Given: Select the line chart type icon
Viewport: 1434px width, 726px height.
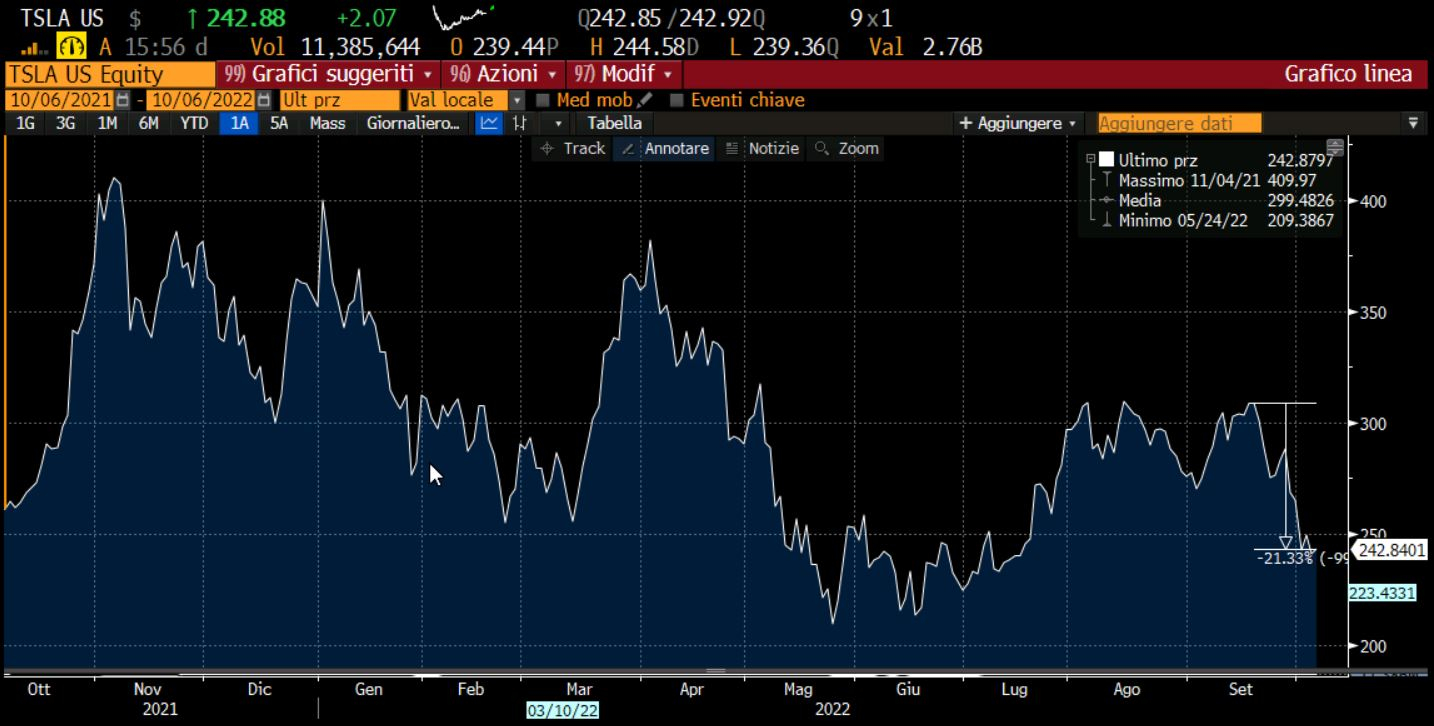Looking at the screenshot, I should (489, 123).
